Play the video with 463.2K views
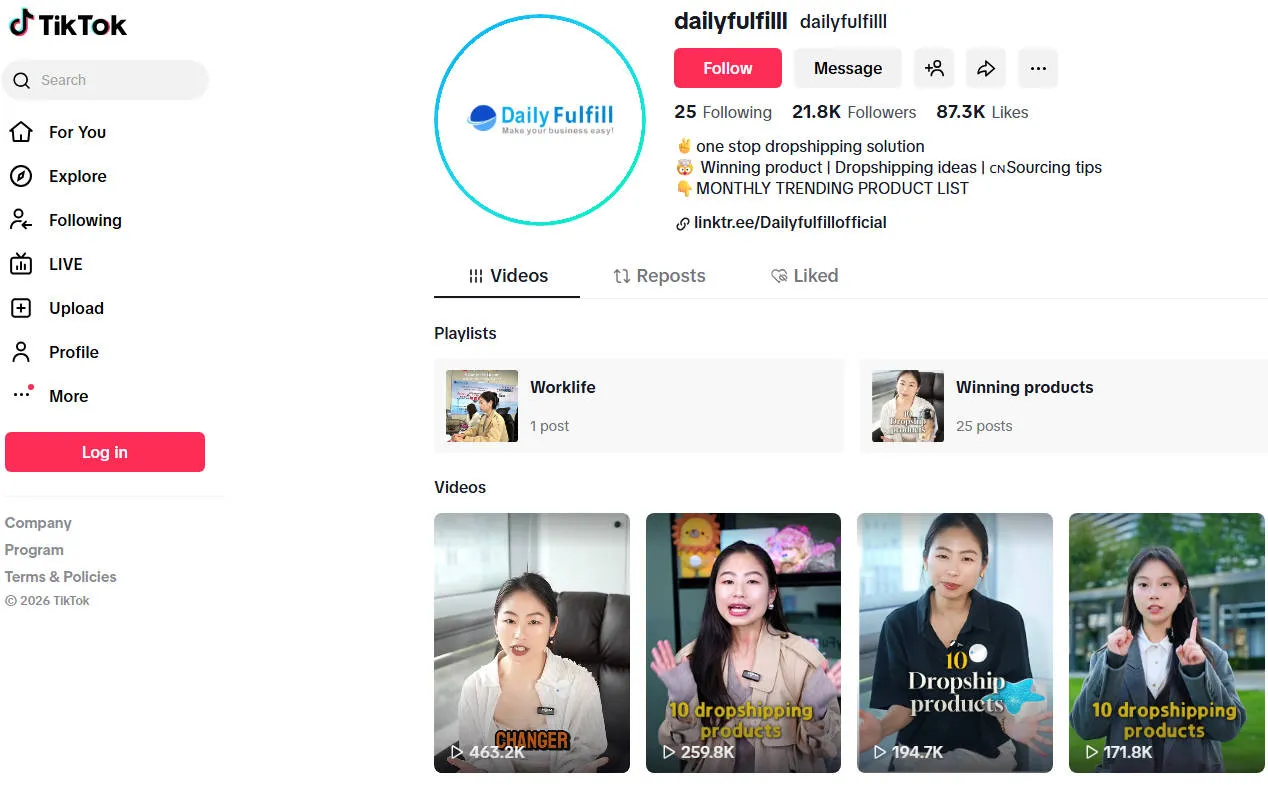The width and height of the screenshot is (1268, 785). point(532,642)
